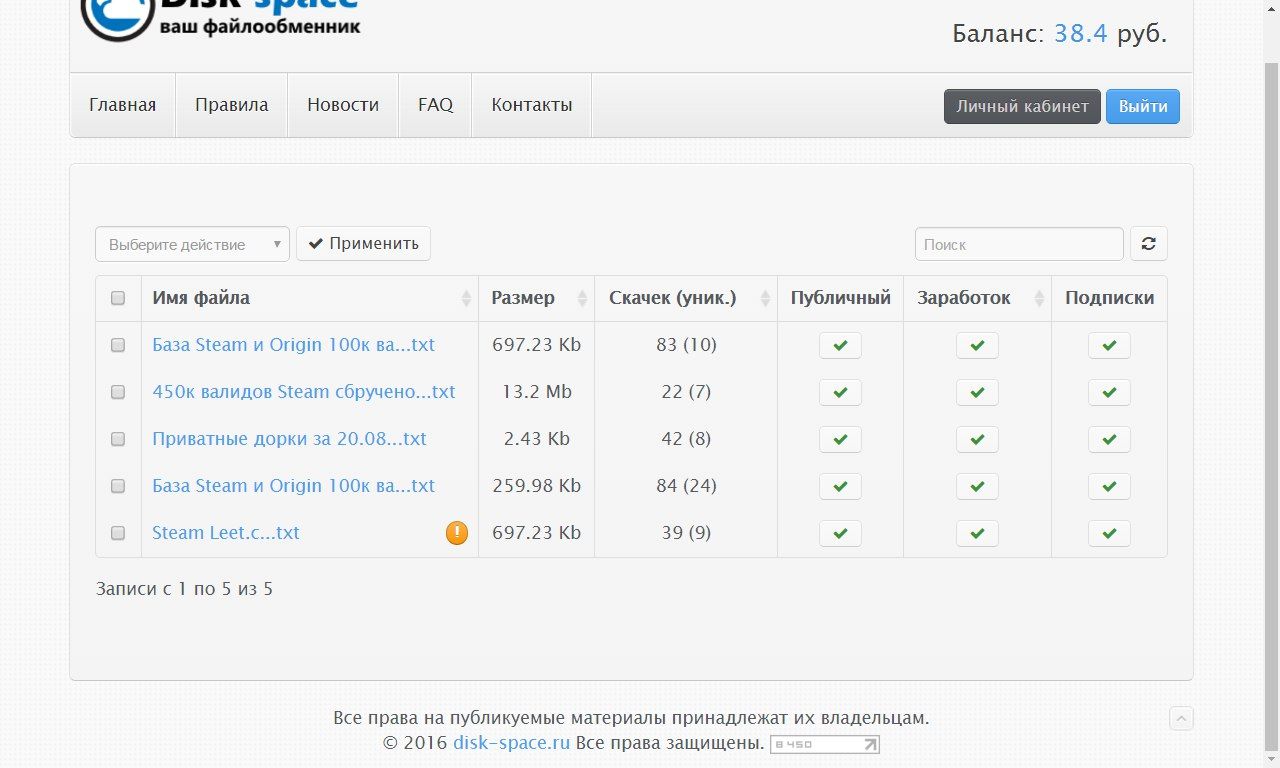
Task: Toggle Заработок for the 259.98 Kb file
Action: (x=977, y=486)
